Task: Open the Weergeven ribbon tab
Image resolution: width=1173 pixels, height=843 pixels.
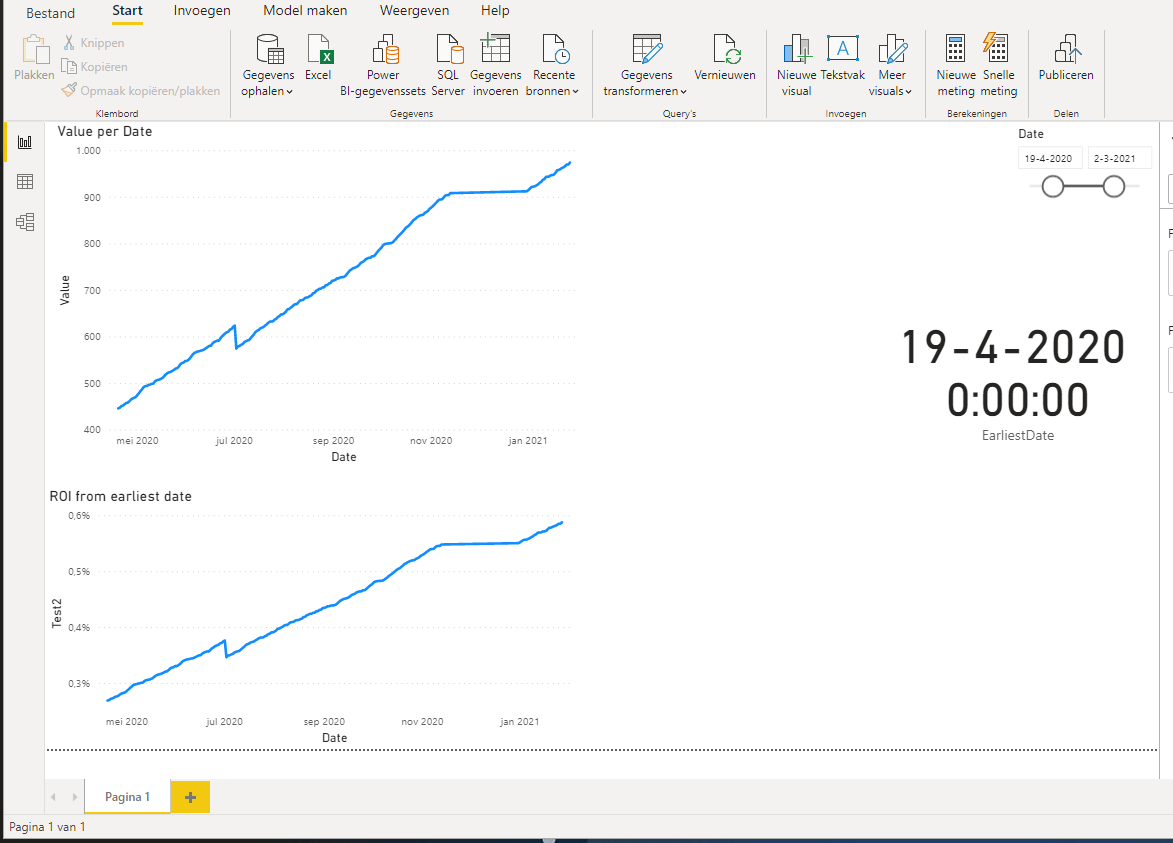Action: pyautogui.click(x=414, y=10)
